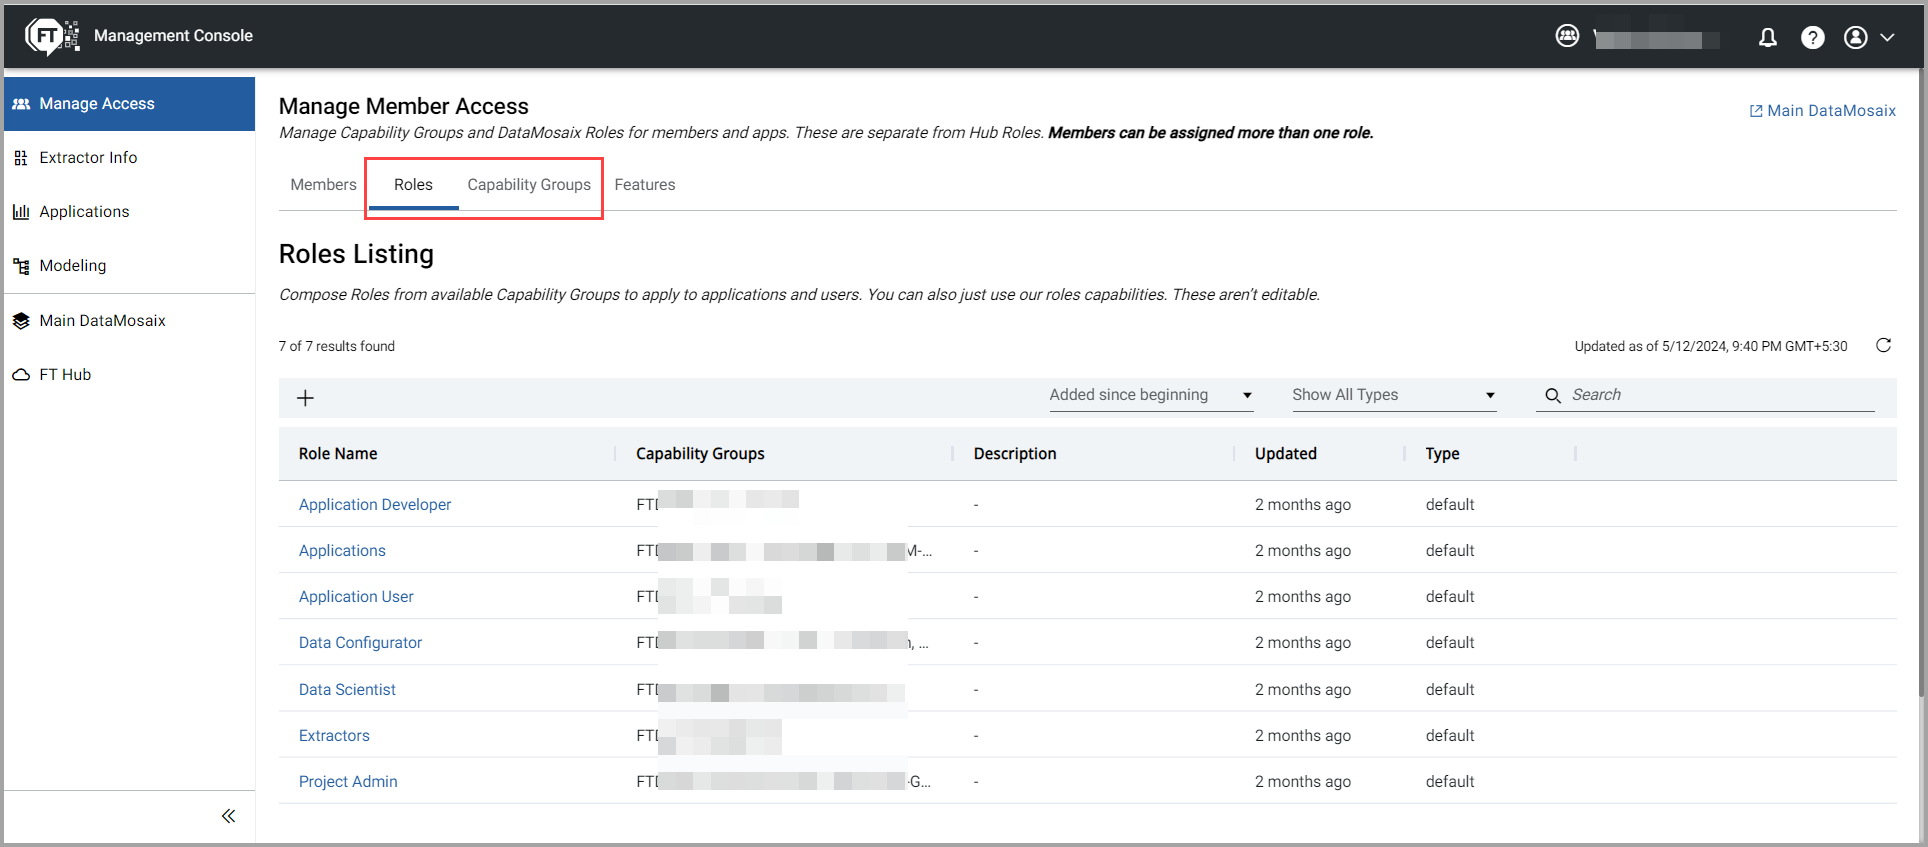
Task: Open the Project Admin role
Action: [x=348, y=782]
